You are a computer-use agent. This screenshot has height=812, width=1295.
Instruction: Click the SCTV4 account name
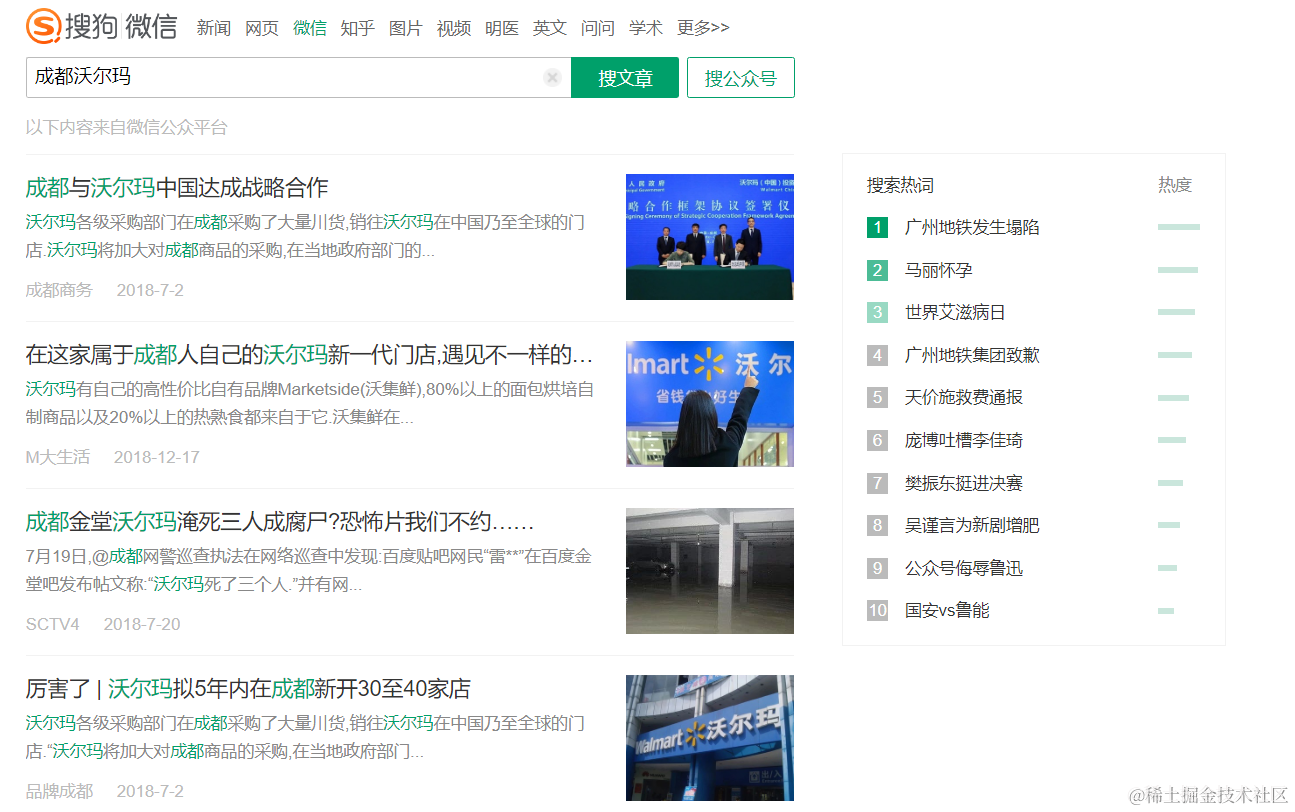coord(53,624)
